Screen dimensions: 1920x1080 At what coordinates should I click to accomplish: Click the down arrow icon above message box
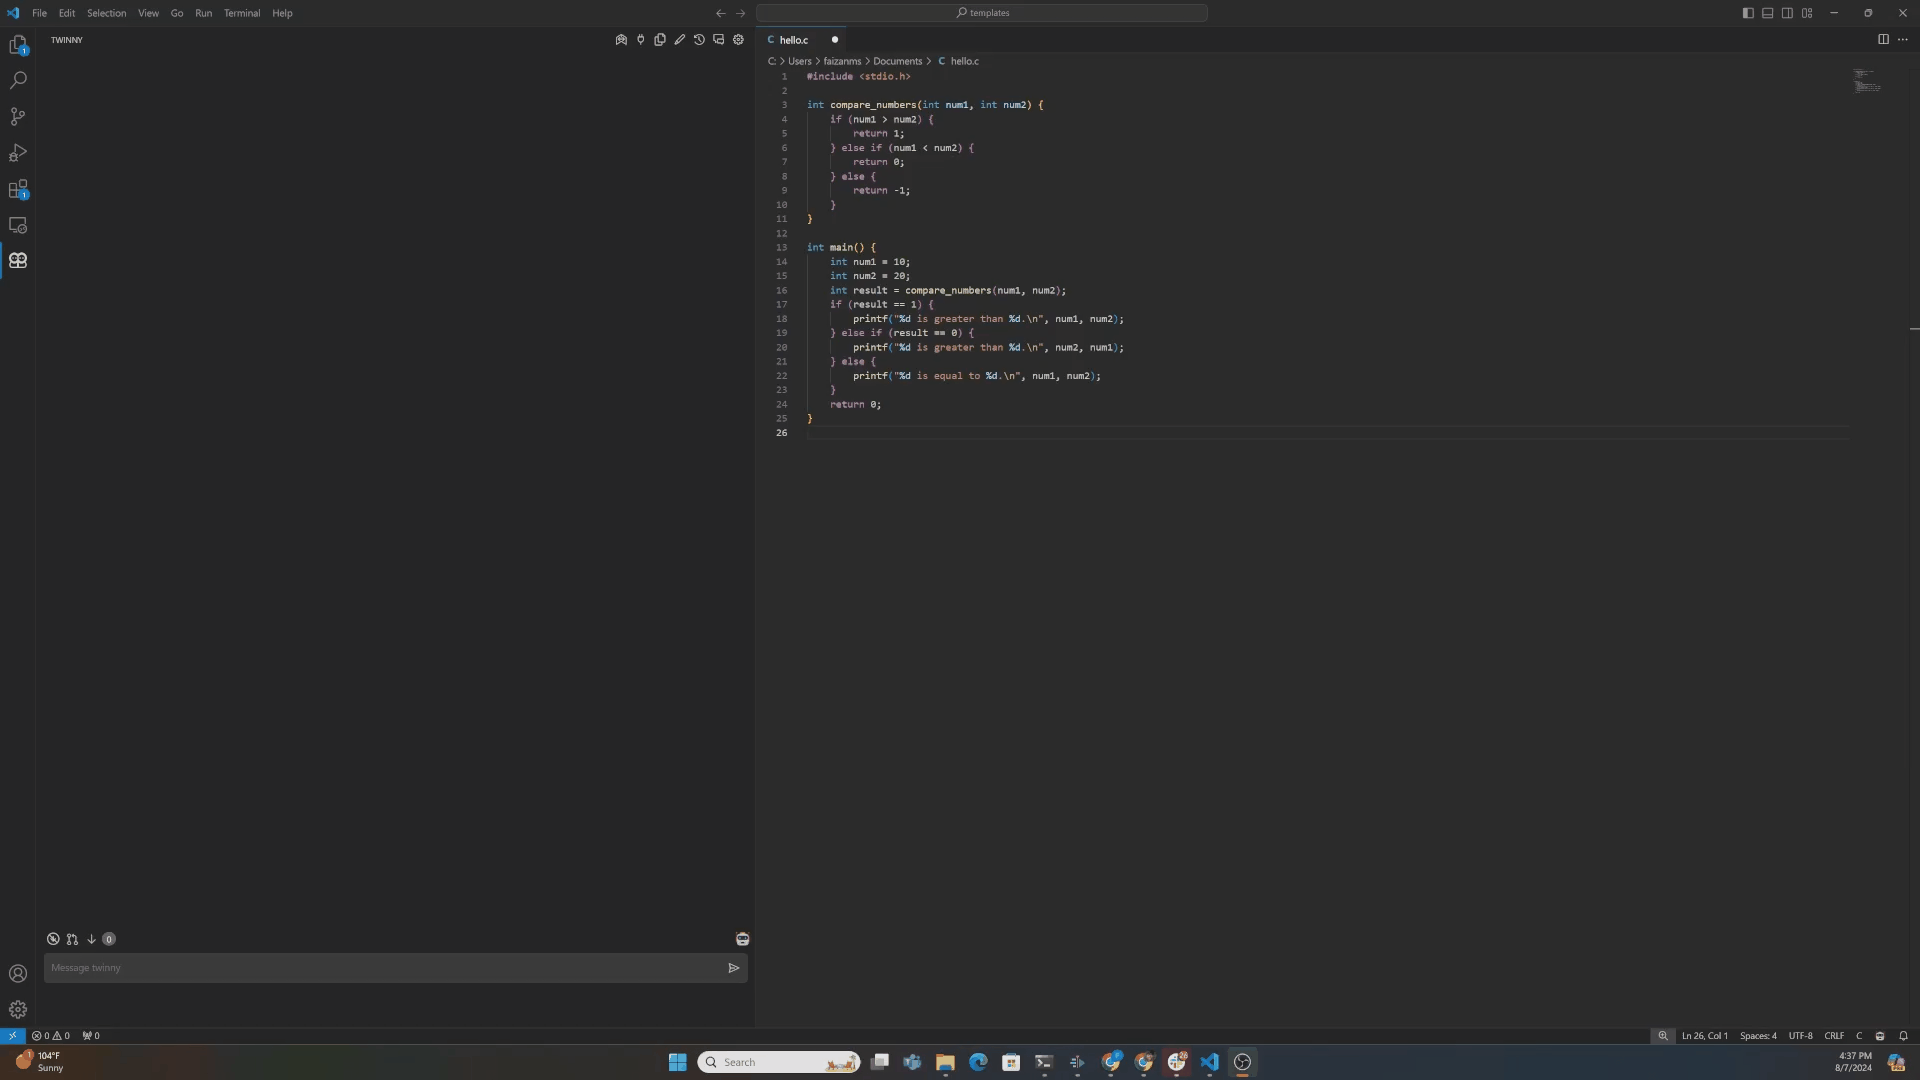coord(91,939)
